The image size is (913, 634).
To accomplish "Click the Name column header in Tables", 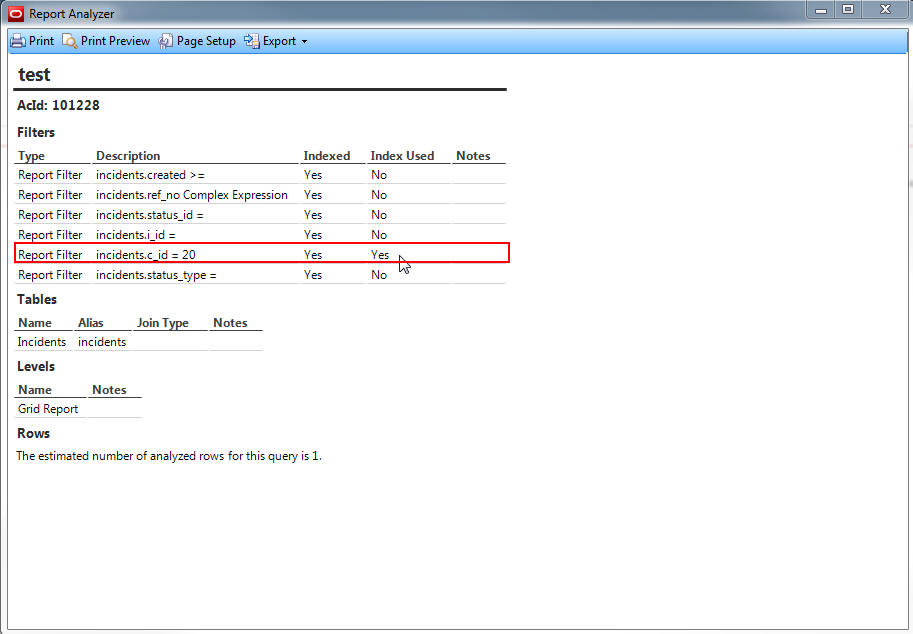I will tap(35, 323).
